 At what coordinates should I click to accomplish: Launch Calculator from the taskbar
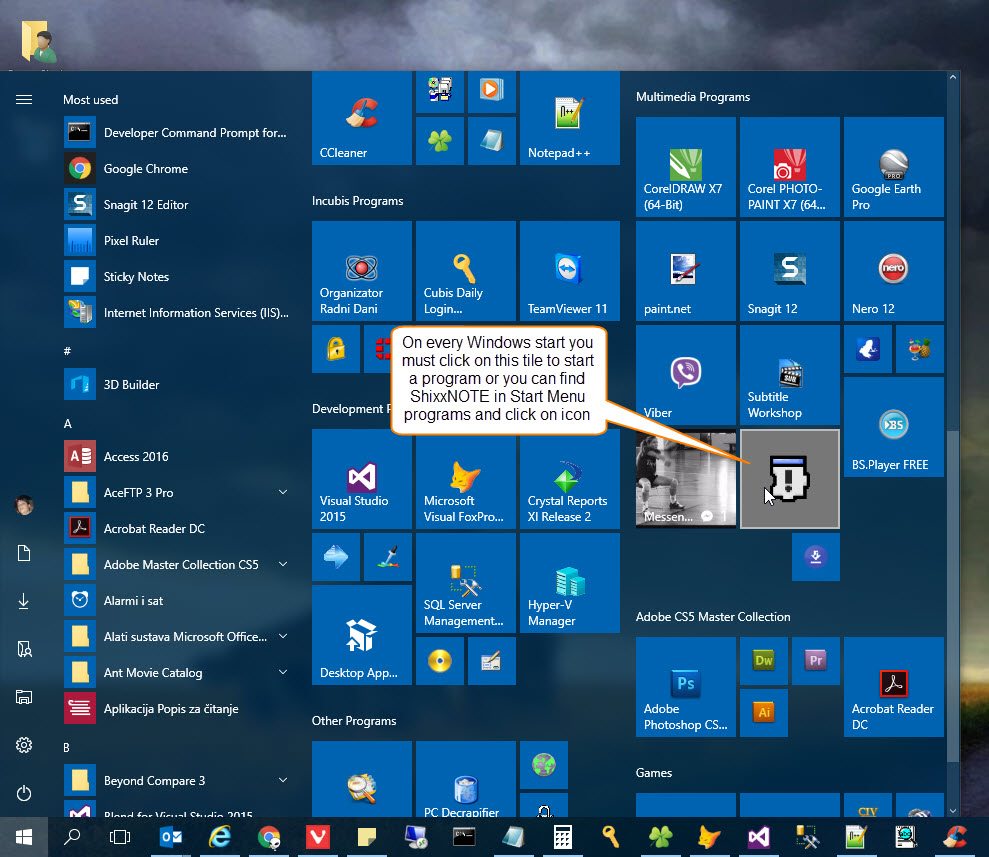pyautogui.click(x=563, y=837)
